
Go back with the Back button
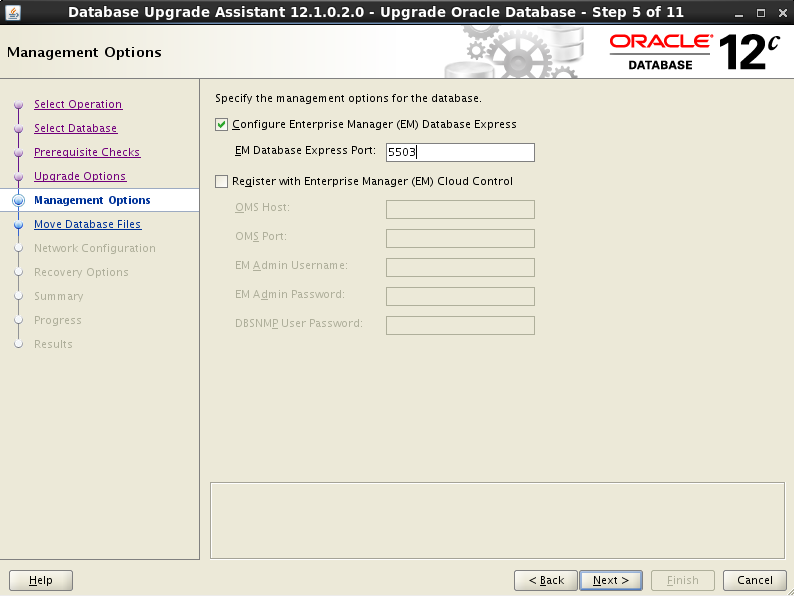click(x=546, y=580)
